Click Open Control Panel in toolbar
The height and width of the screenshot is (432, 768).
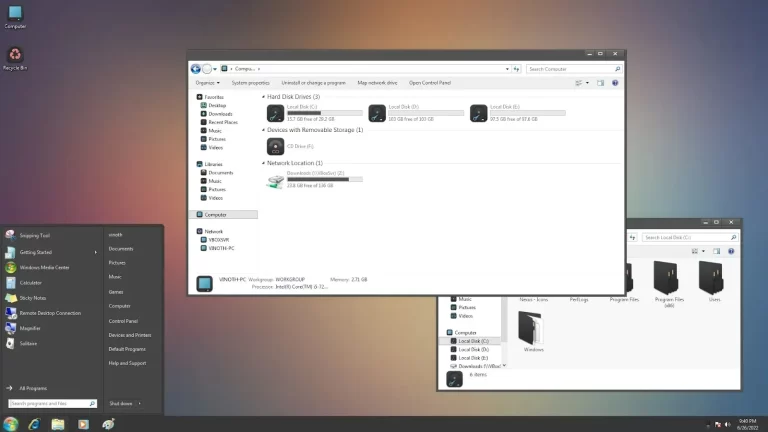pyautogui.click(x=430, y=83)
